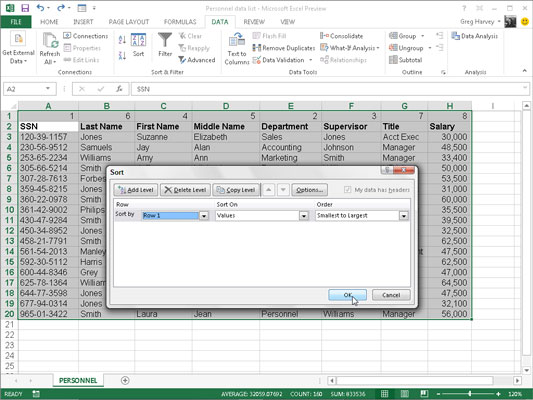The height and width of the screenshot is (400, 533).
Task: Open Customize Quick Access Toolbar dropdown
Action: pyautogui.click(x=94, y=8)
